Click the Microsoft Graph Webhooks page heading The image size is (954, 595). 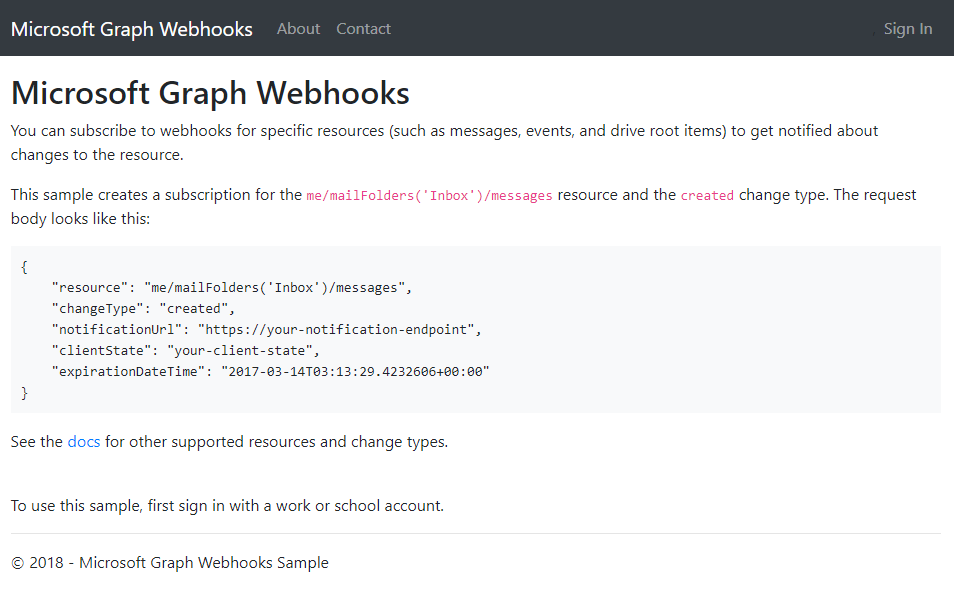click(x=210, y=93)
